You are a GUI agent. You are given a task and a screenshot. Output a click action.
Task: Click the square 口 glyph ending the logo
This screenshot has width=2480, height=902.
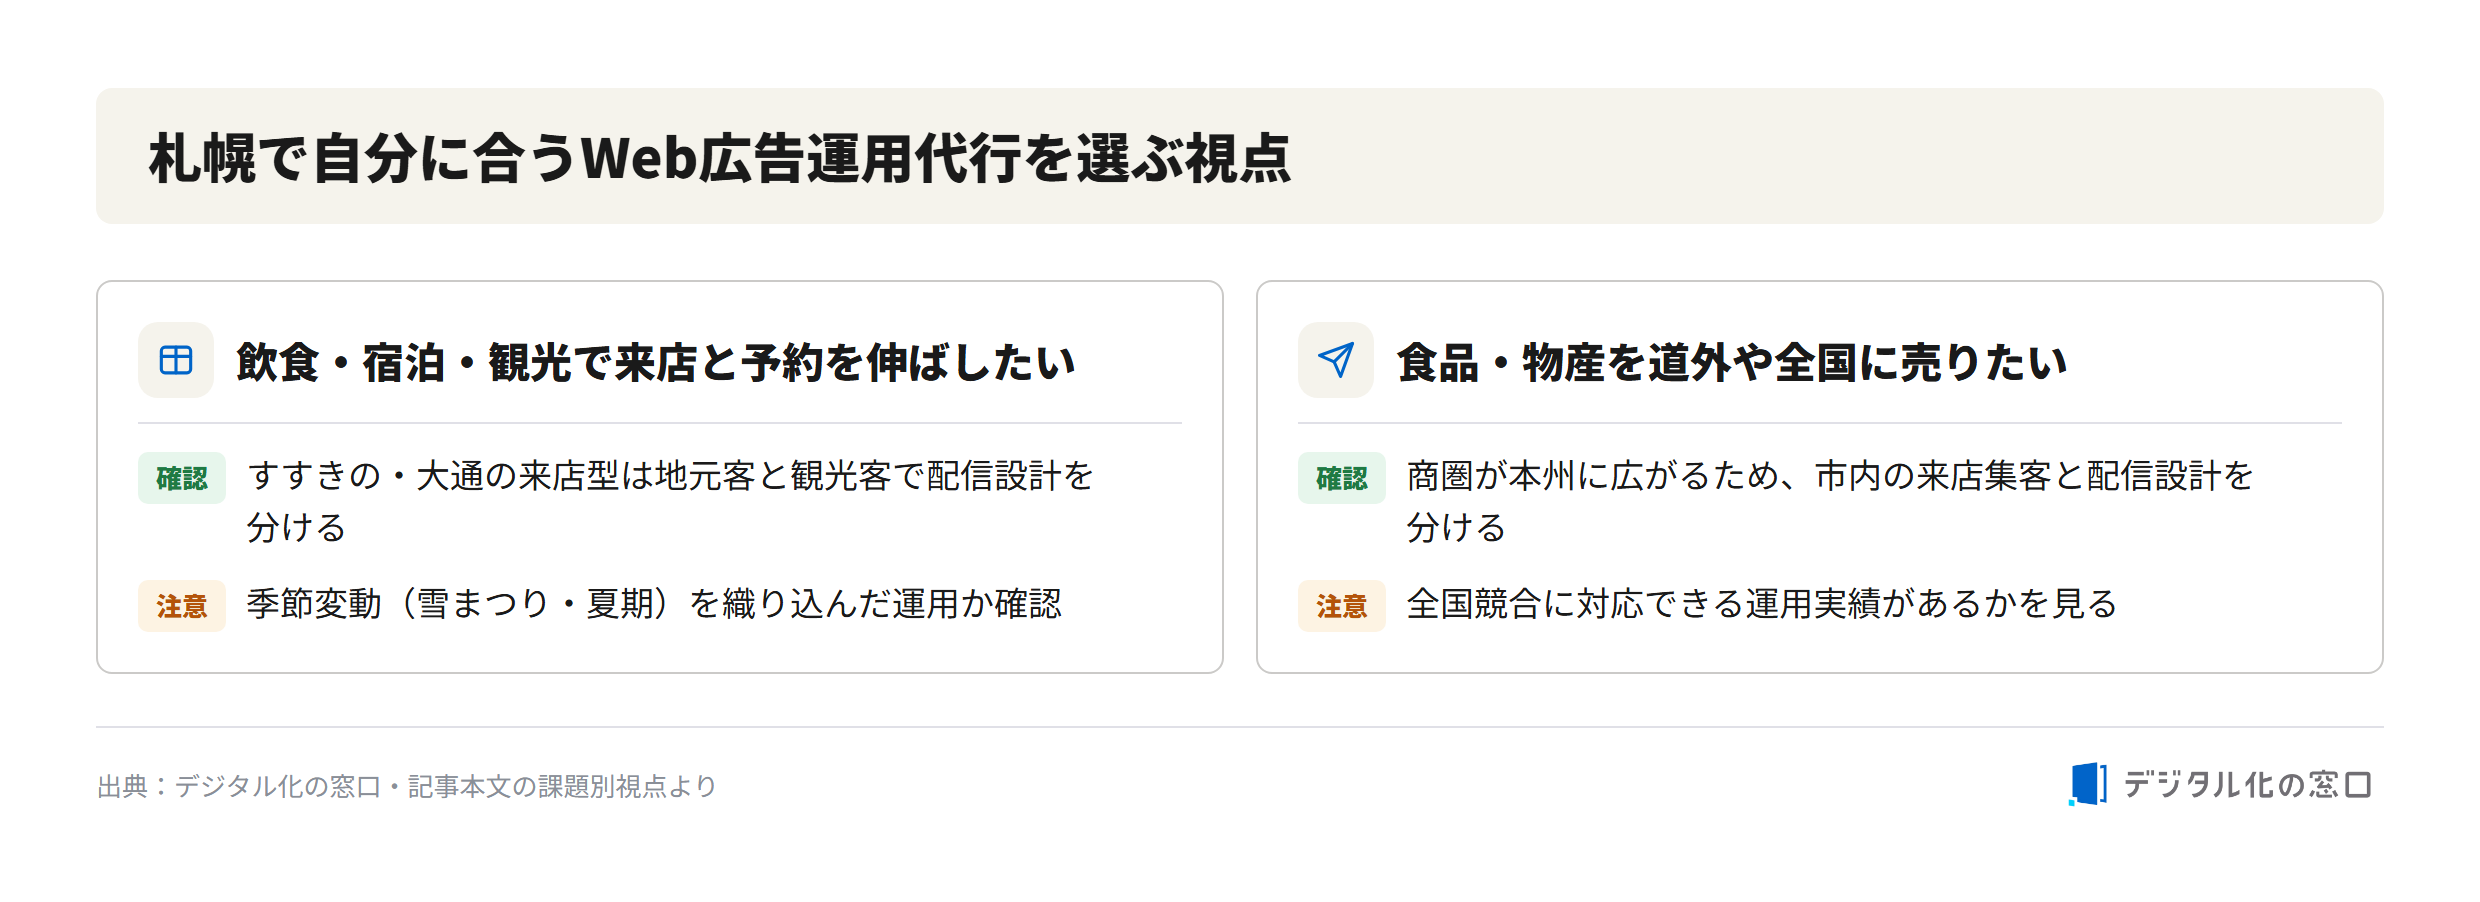2358,785
